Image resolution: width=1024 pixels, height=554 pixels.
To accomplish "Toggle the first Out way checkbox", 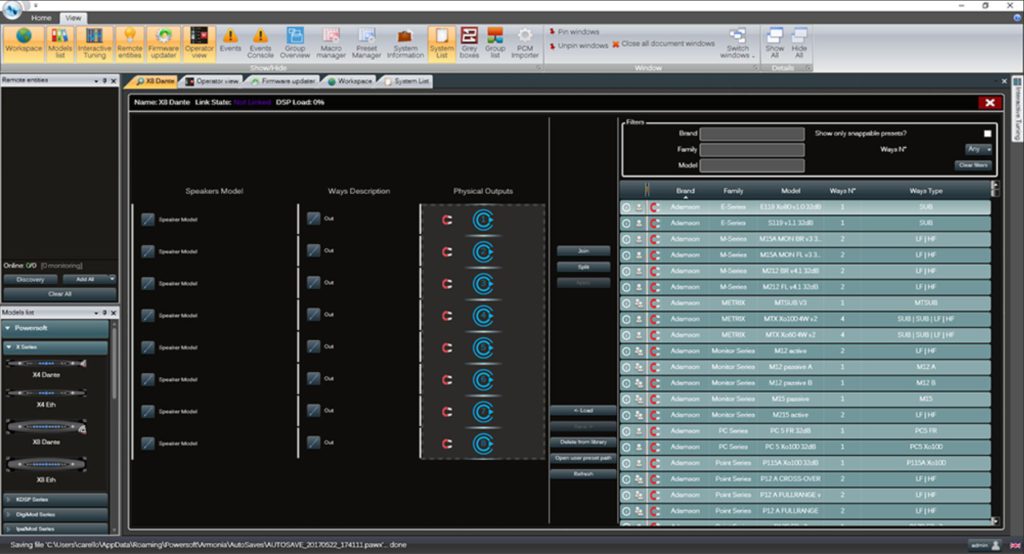I will click(314, 219).
